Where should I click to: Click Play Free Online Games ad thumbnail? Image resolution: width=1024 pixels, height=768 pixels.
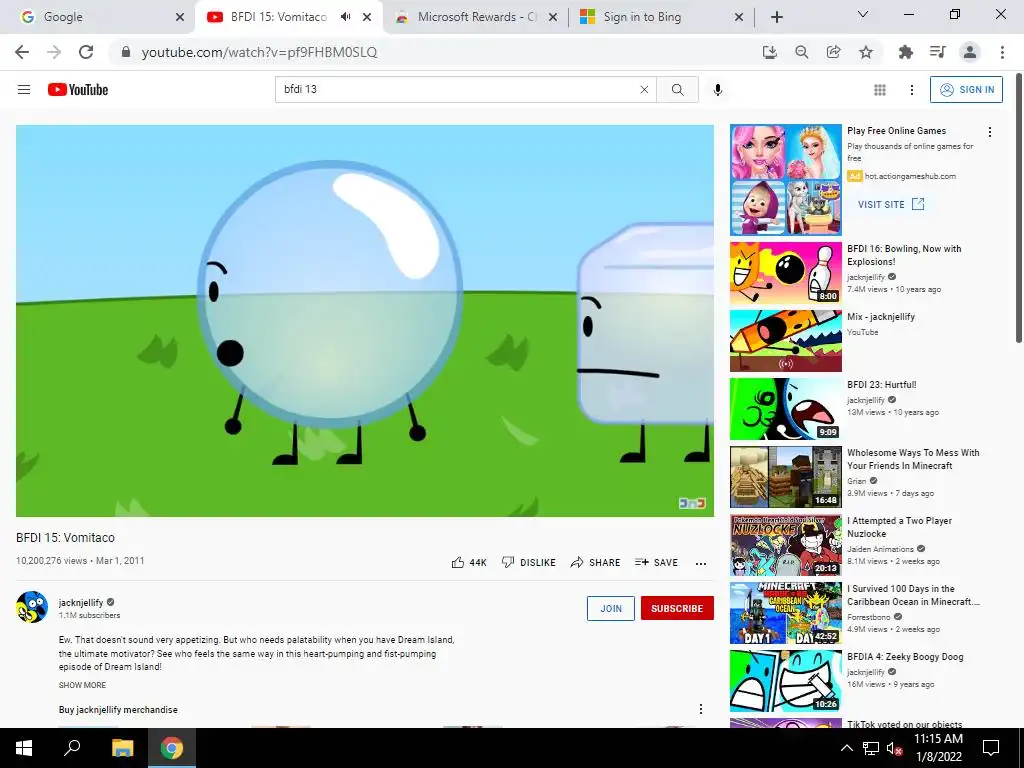tap(786, 180)
